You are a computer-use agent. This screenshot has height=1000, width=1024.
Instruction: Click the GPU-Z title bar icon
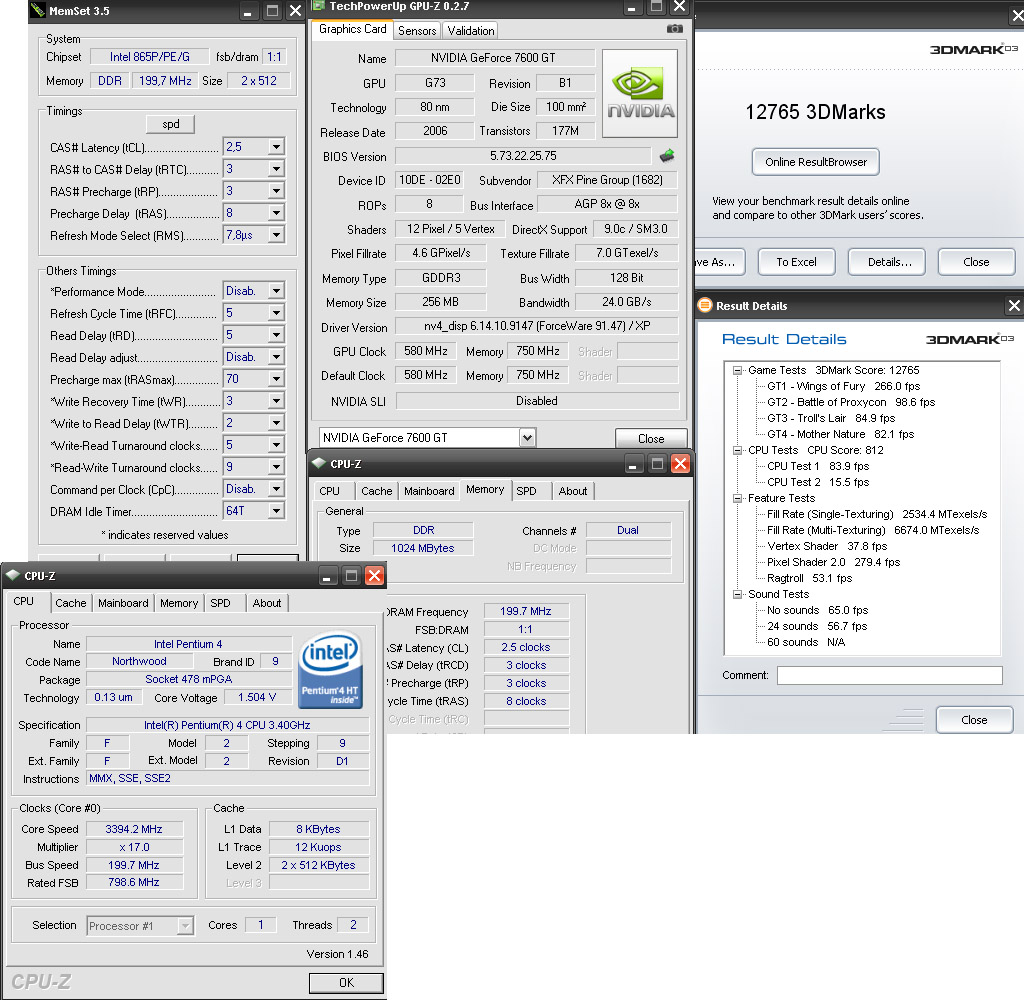[x=318, y=6]
